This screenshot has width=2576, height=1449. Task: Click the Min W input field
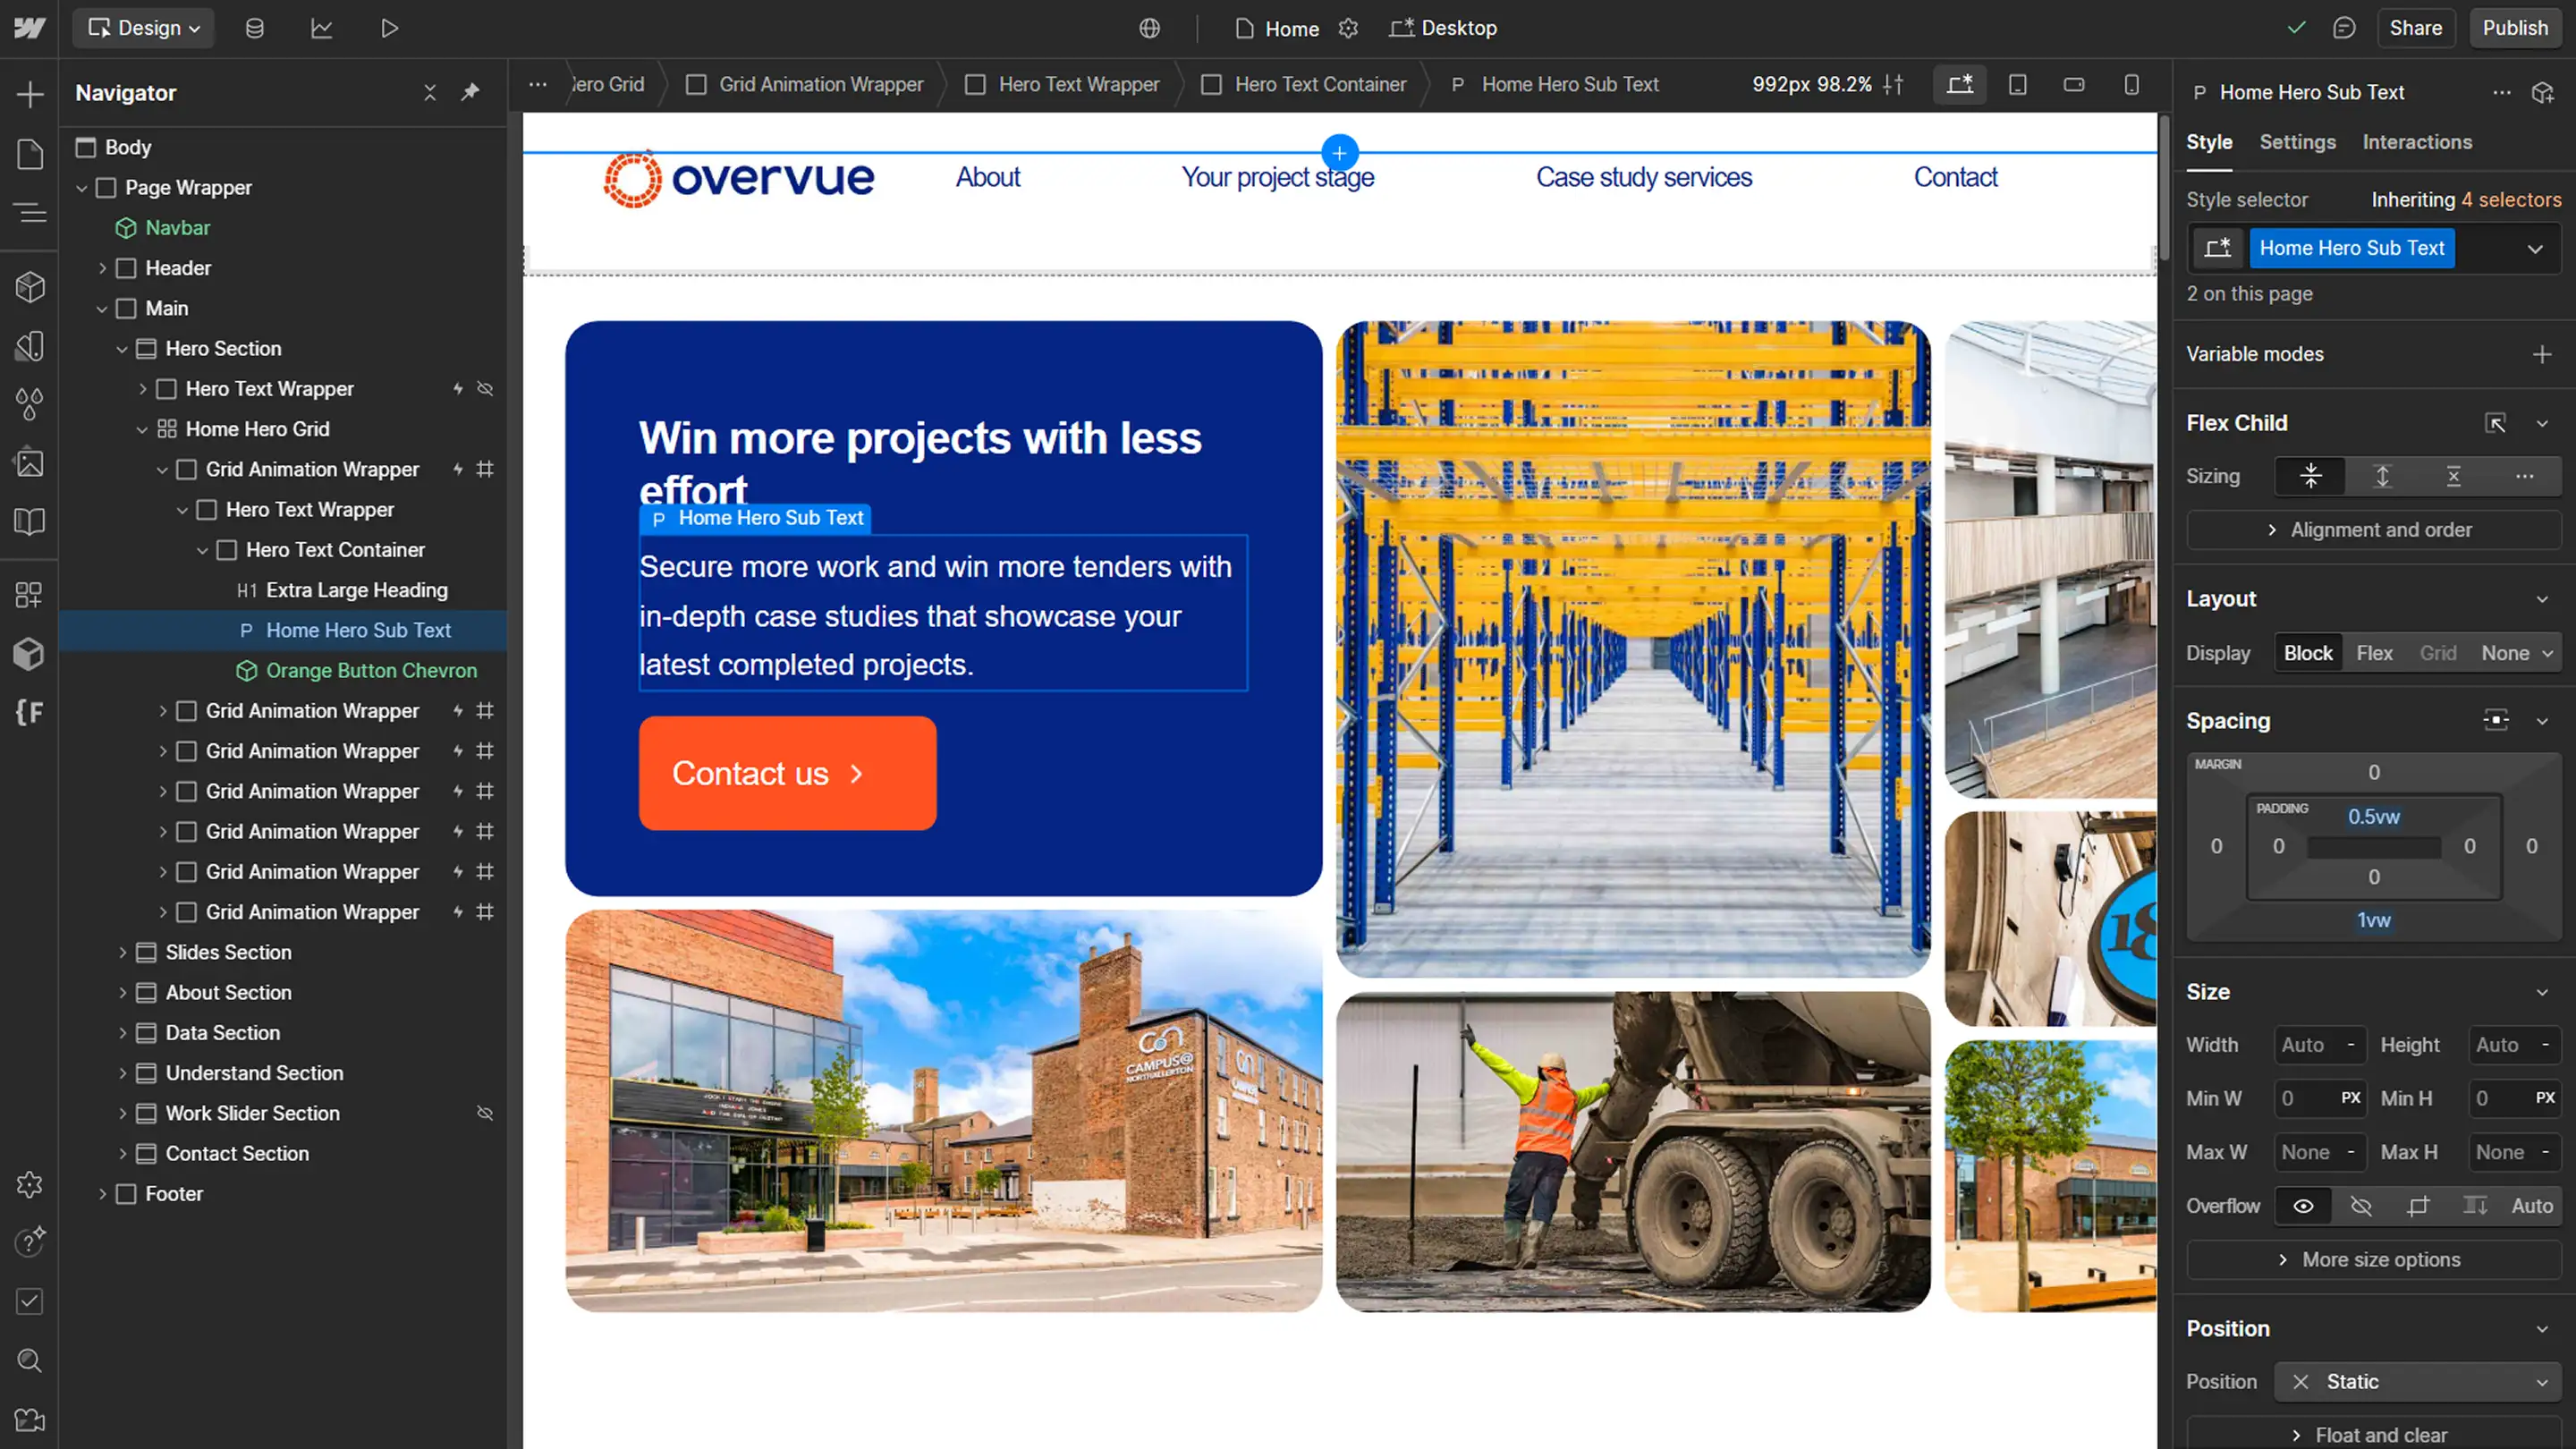2304,1099
